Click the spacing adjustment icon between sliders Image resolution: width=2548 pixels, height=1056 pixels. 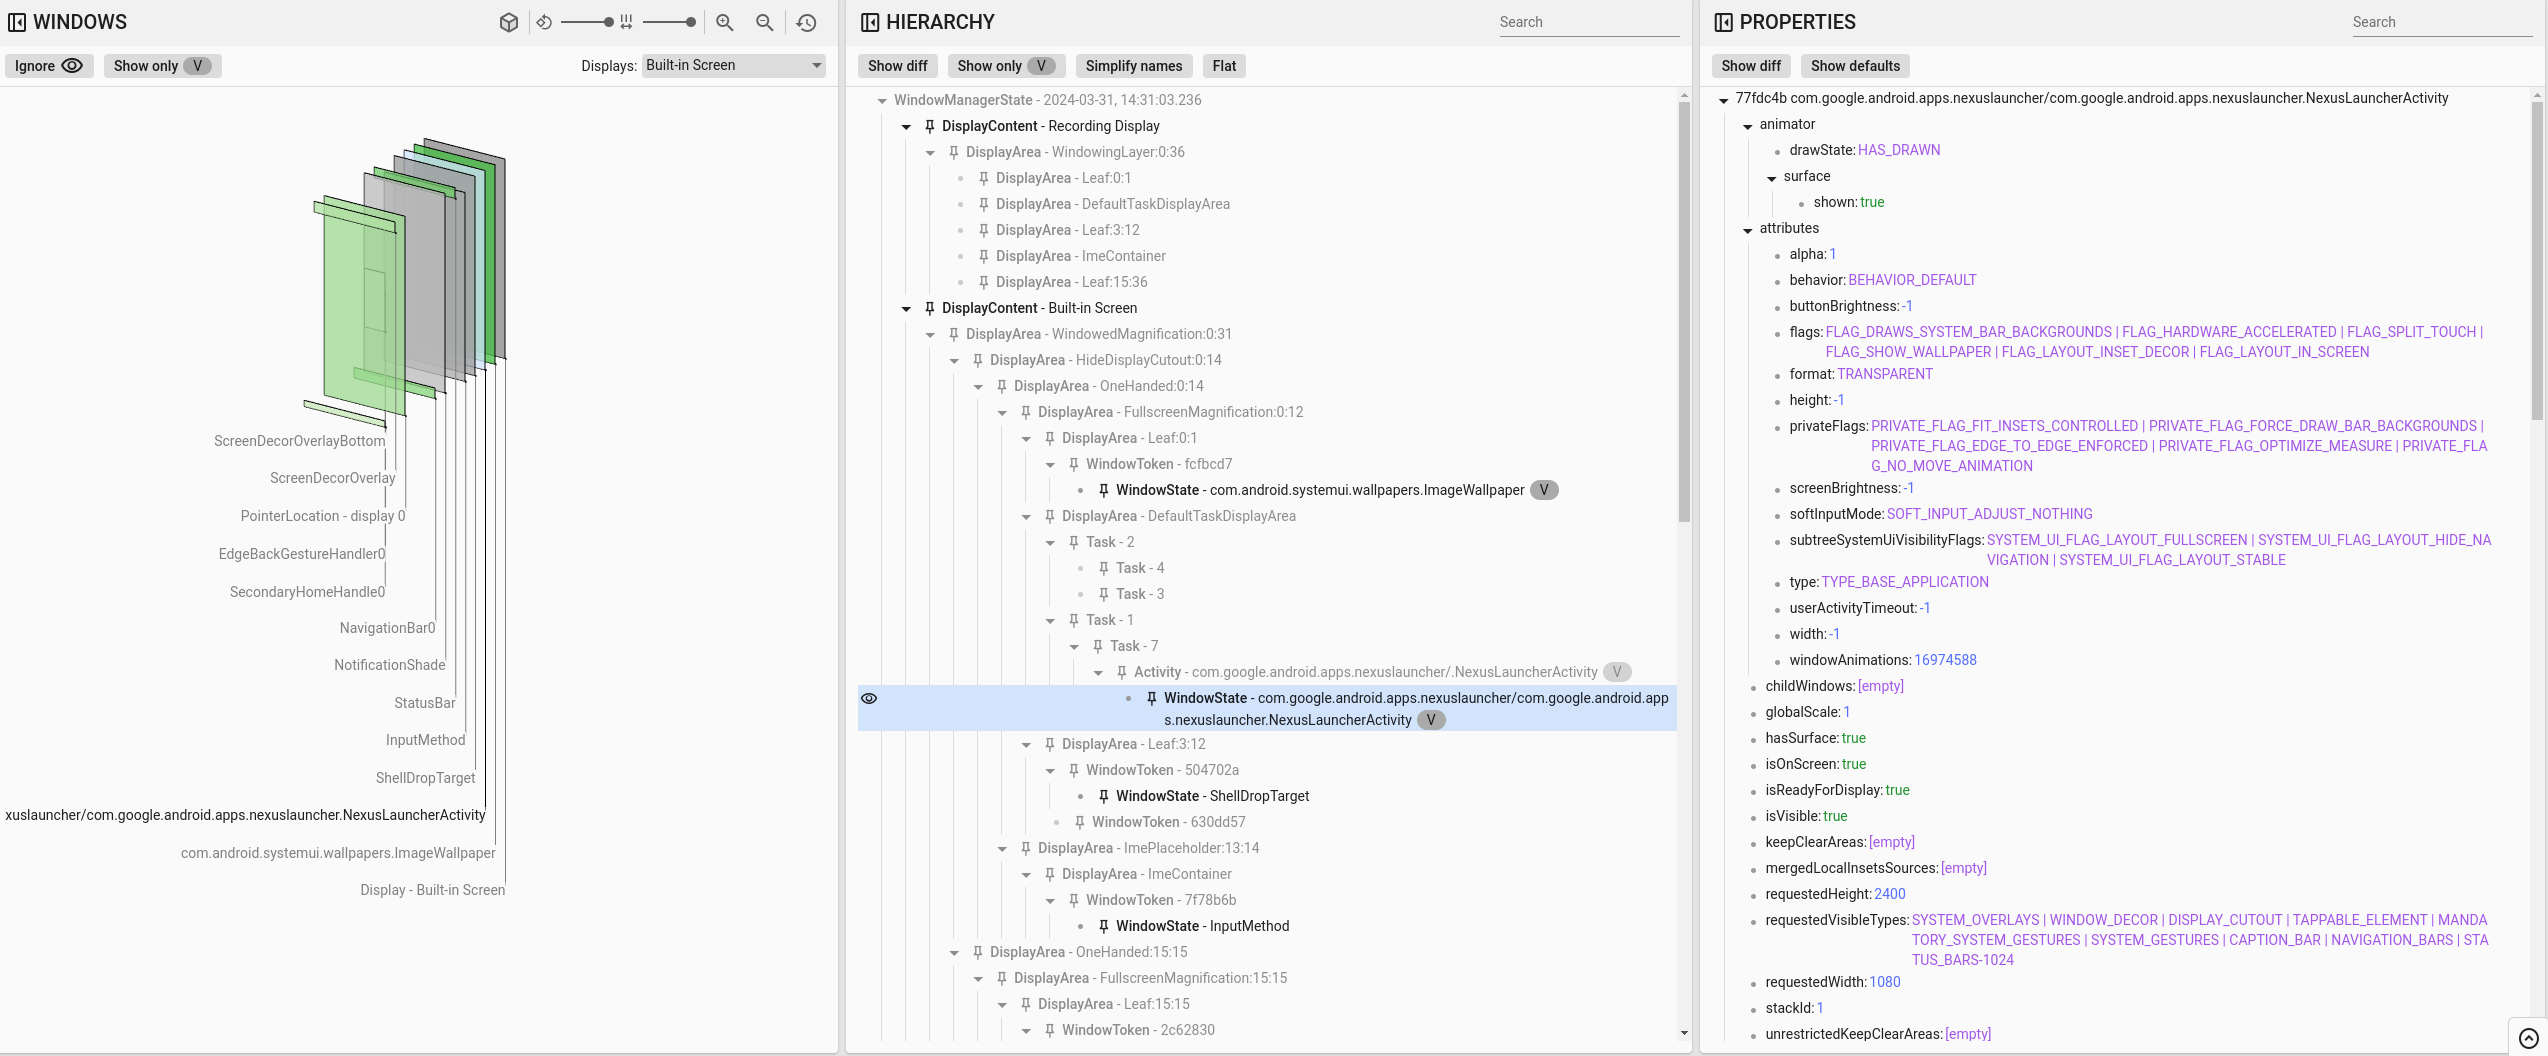click(x=628, y=22)
